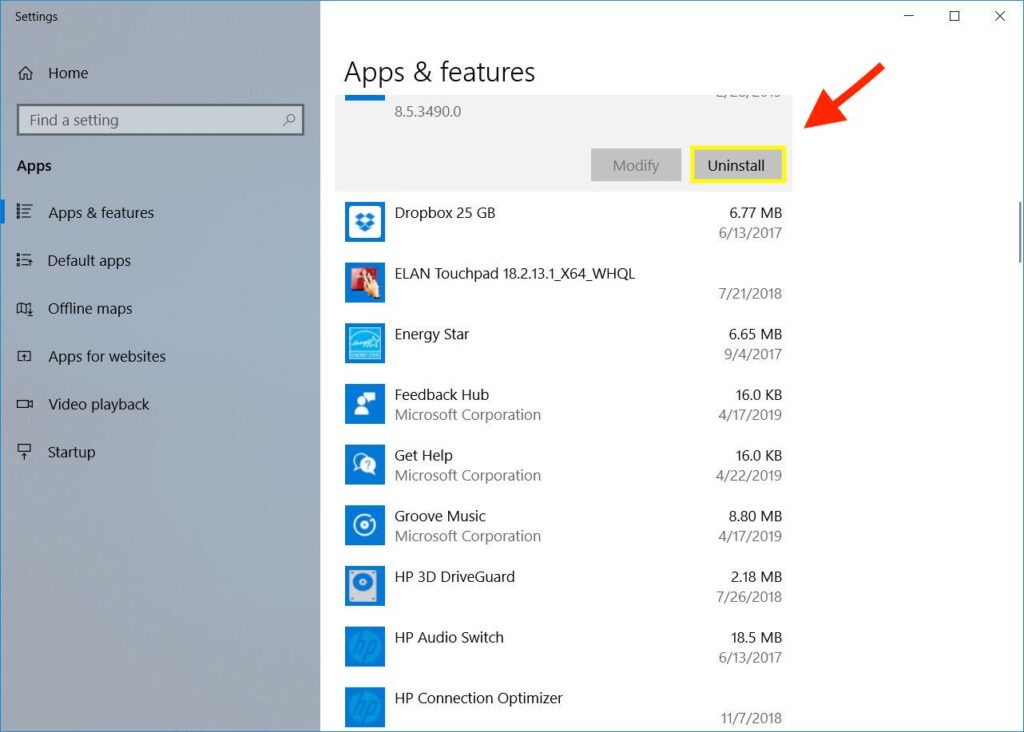Image resolution: width=1024 pixels, height=732 pixels.
Task: Click the Dropbox app icon
Action: point(365,222)
